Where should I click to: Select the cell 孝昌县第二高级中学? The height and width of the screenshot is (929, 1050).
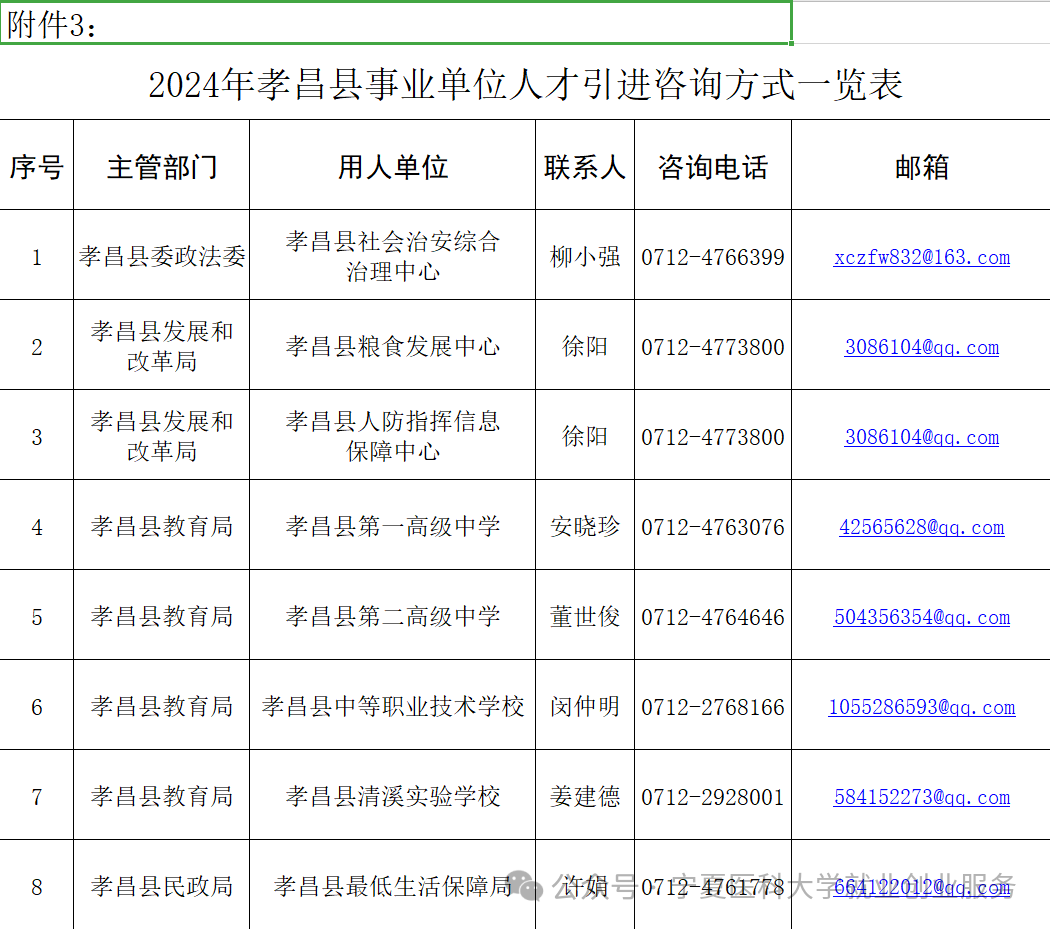point(392,615)
